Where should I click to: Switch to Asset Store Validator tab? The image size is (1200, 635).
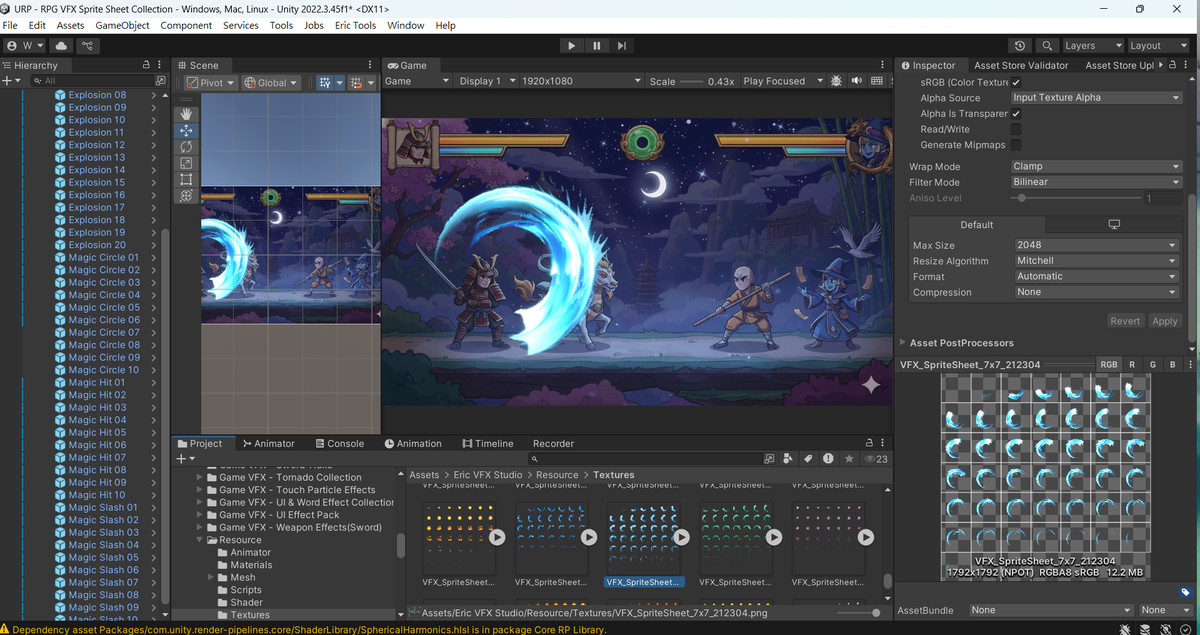(x=1020, y=65)
